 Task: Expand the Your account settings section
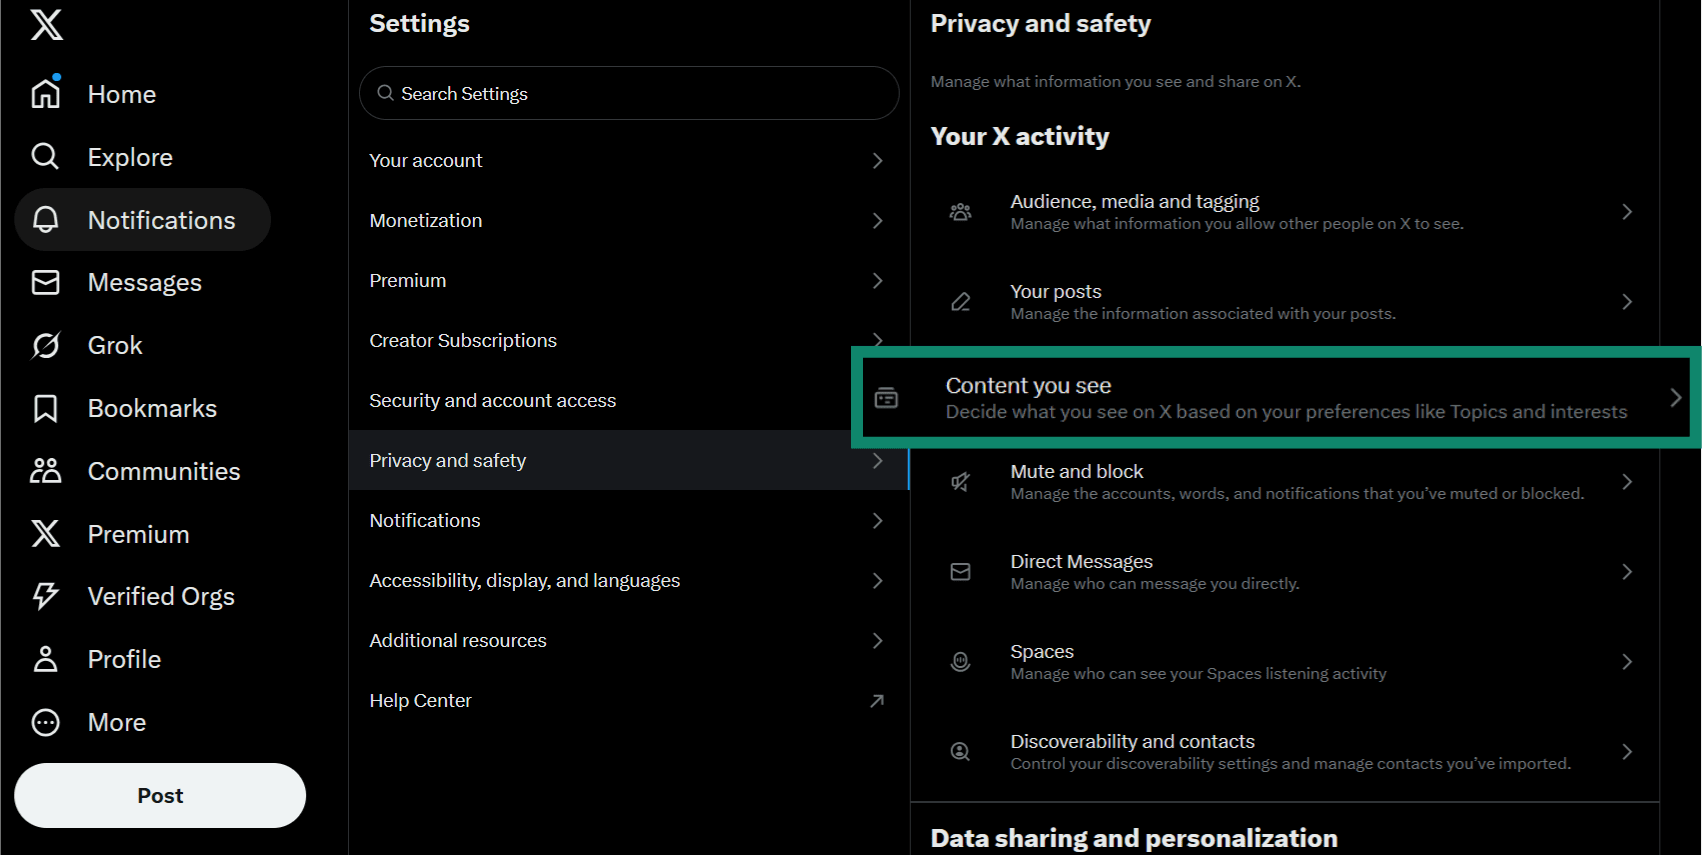[628, 160]
